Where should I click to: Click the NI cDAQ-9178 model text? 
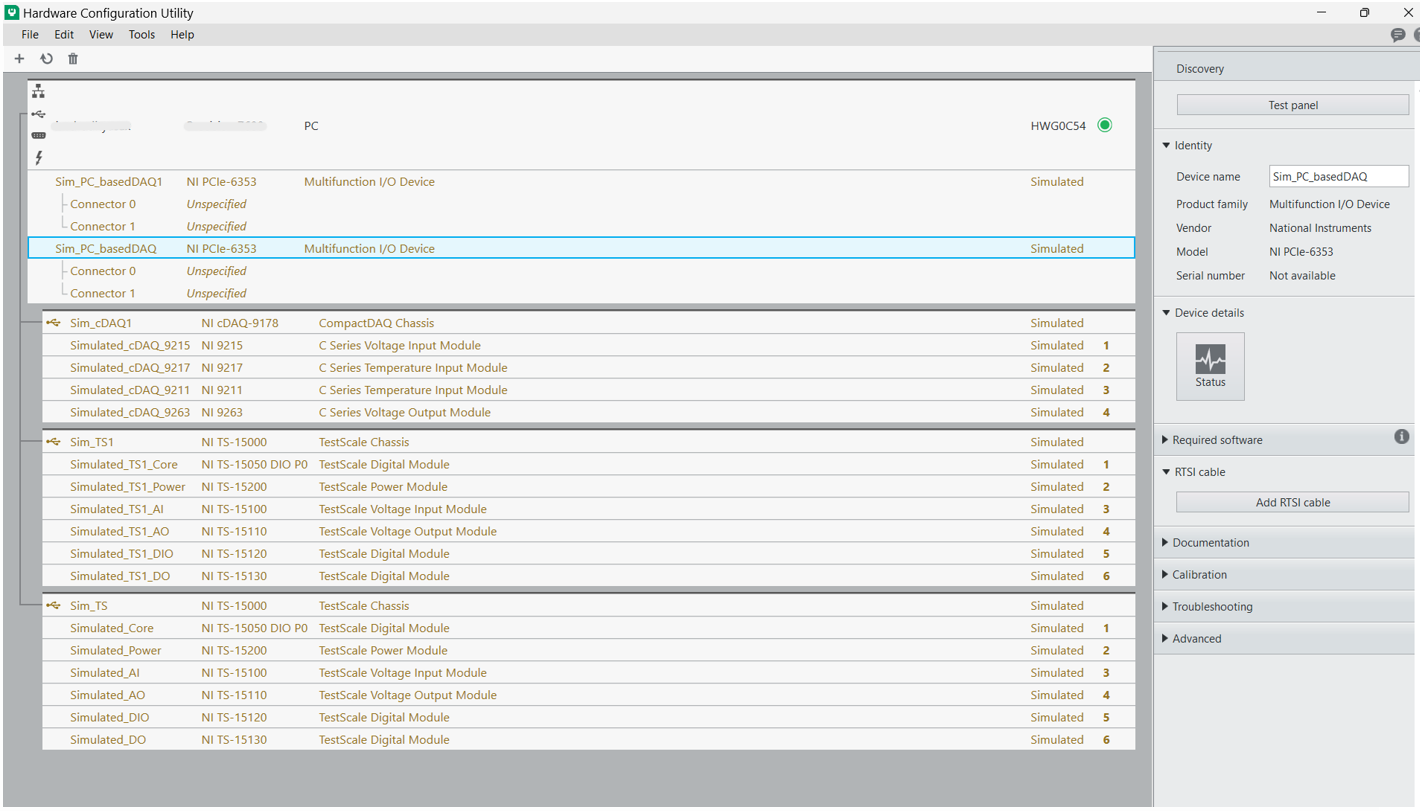[240, 323]
